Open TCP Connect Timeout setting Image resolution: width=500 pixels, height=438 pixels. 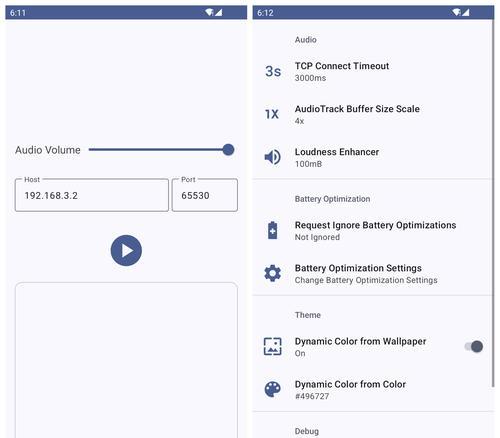[373, 71]
